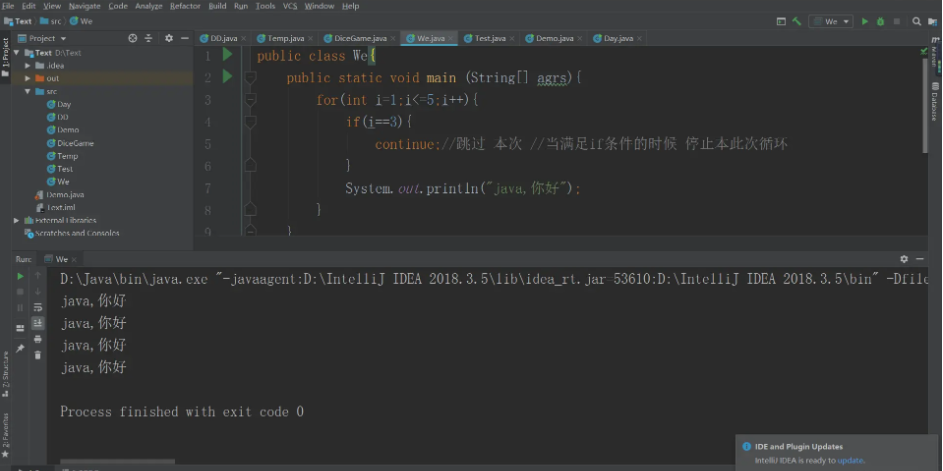Toggle the 1: Project tool window button

tap(5, 57)
